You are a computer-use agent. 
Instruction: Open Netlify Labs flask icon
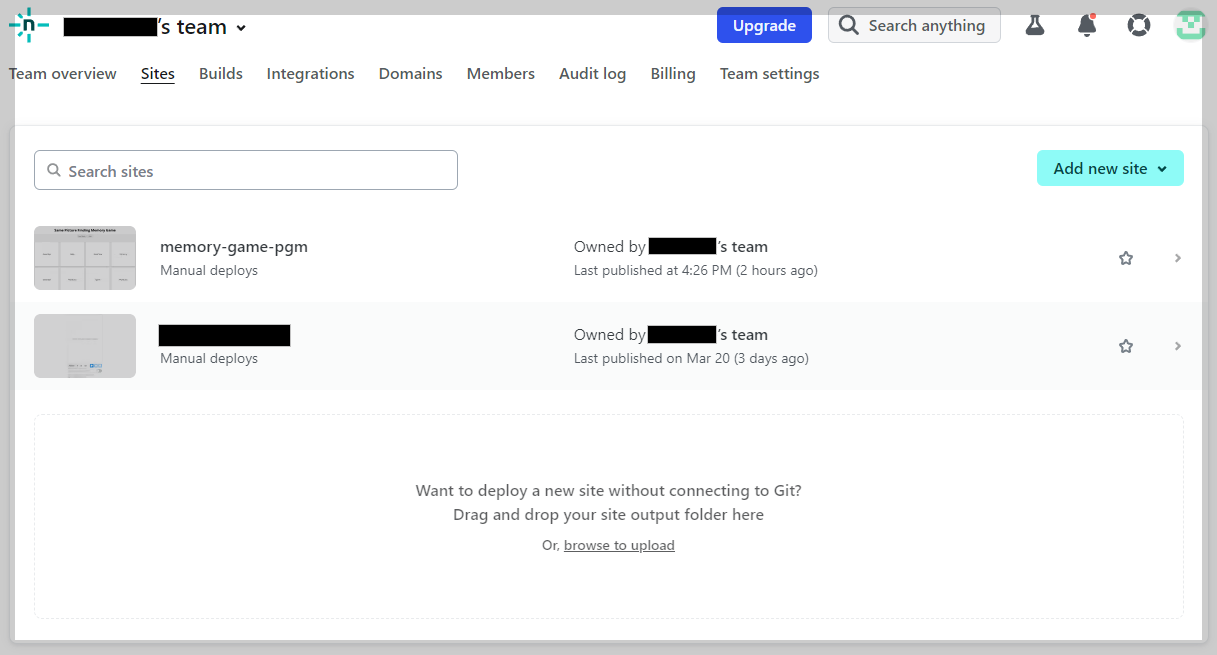tap(1035, 25)
